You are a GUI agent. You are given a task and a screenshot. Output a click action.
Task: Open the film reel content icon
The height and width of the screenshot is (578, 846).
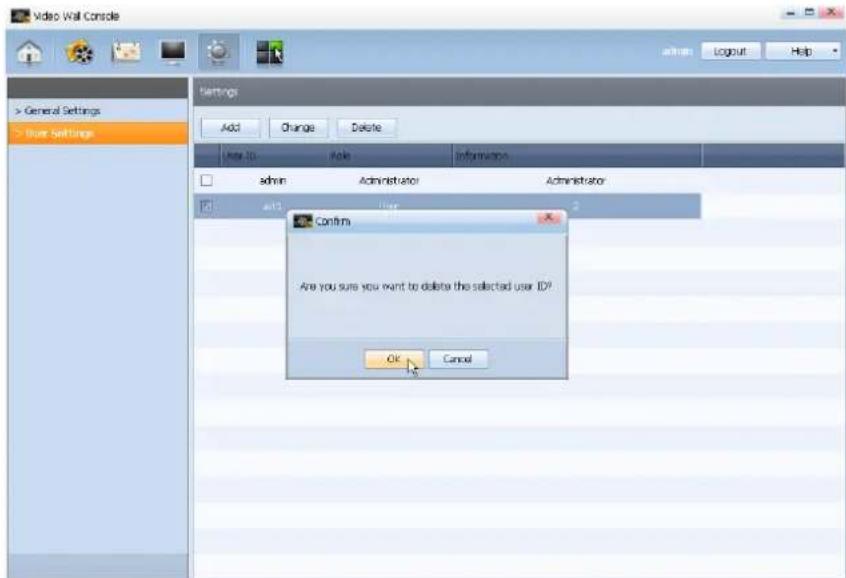pos(79,52)
